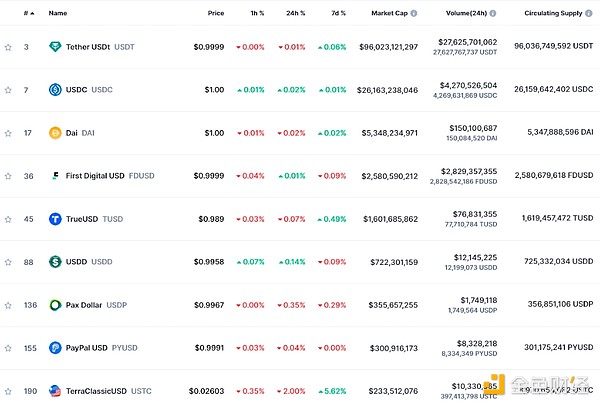
Task: Click the USDD coin logo
Action: (x=55, y=262)
